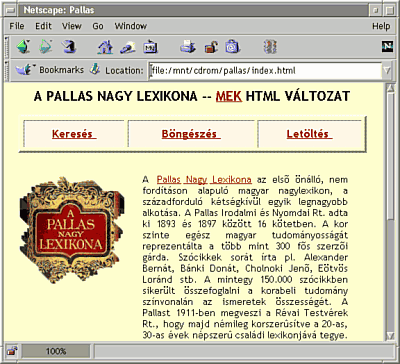The image size is (400, 364).
Task: Follow the Keresés link
Action: (x=74, y=134)
